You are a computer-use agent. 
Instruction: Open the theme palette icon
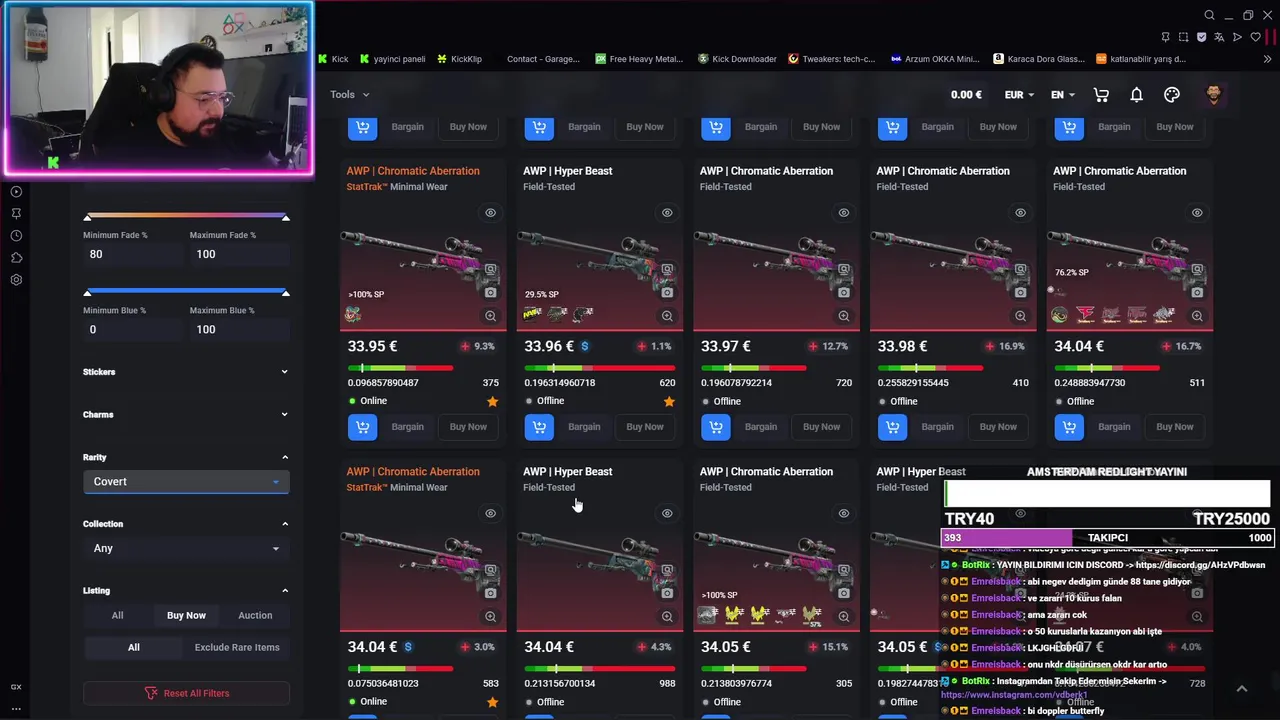coord(1172,95)
